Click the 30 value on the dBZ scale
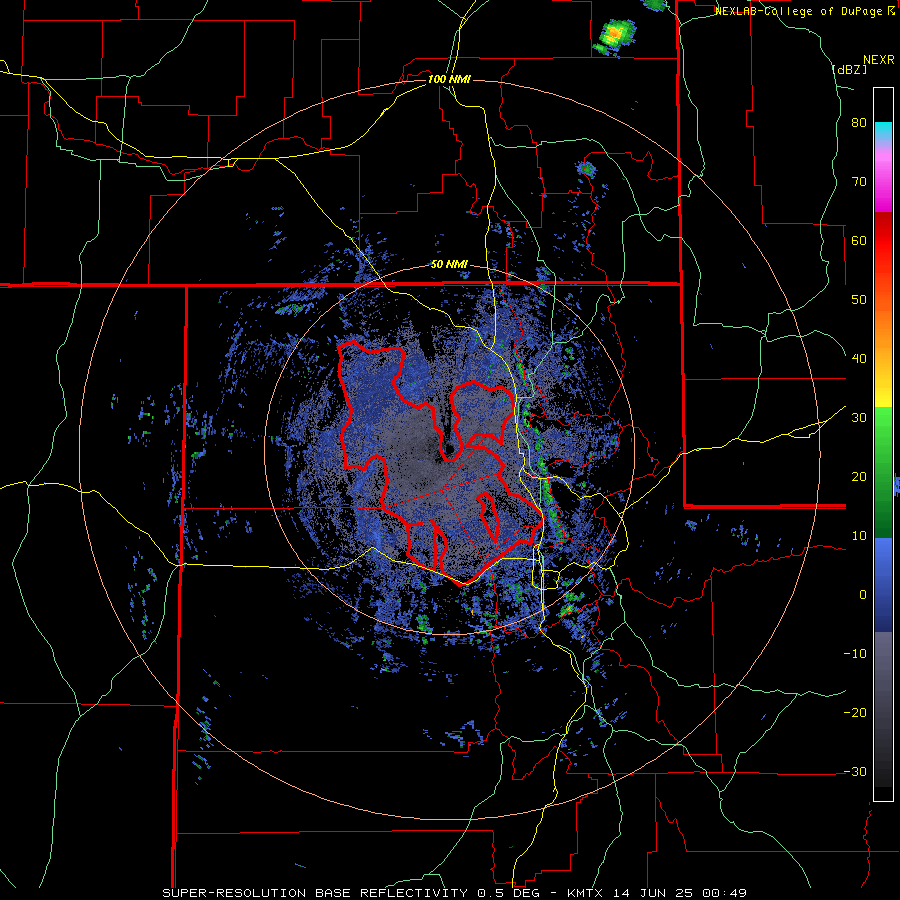 coord(859,417)
